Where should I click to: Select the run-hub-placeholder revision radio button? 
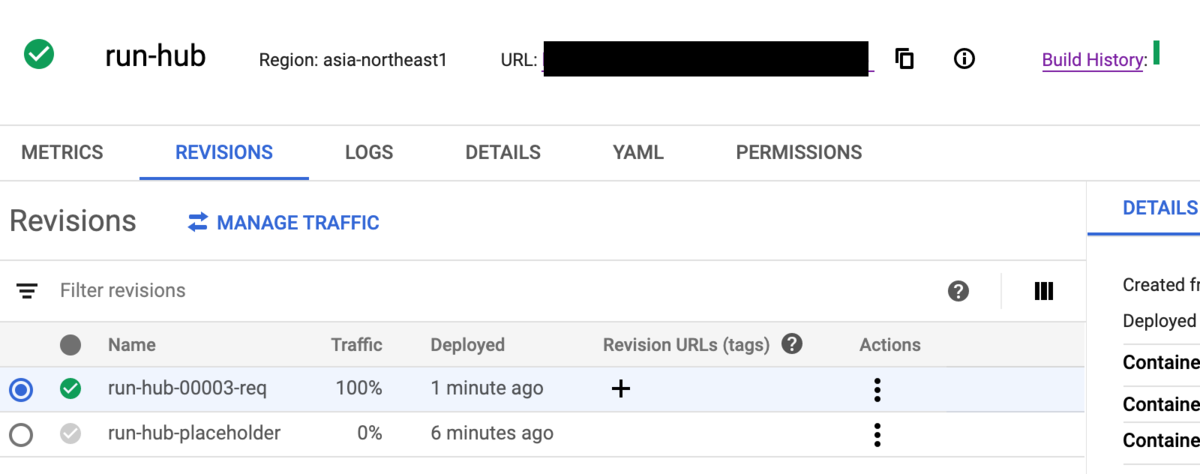(x=21, y=434)
